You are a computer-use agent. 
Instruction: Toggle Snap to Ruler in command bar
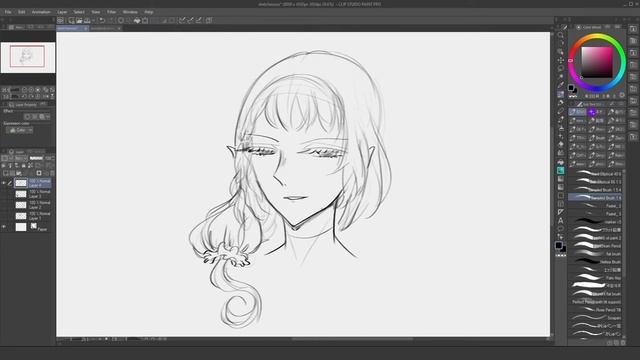[182, 20]
